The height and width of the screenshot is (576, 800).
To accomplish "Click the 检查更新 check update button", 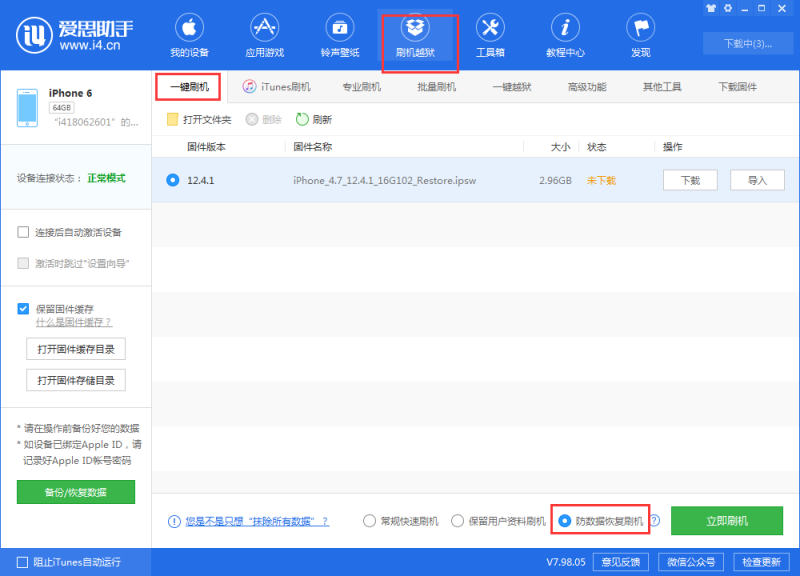I will point(761,562).
